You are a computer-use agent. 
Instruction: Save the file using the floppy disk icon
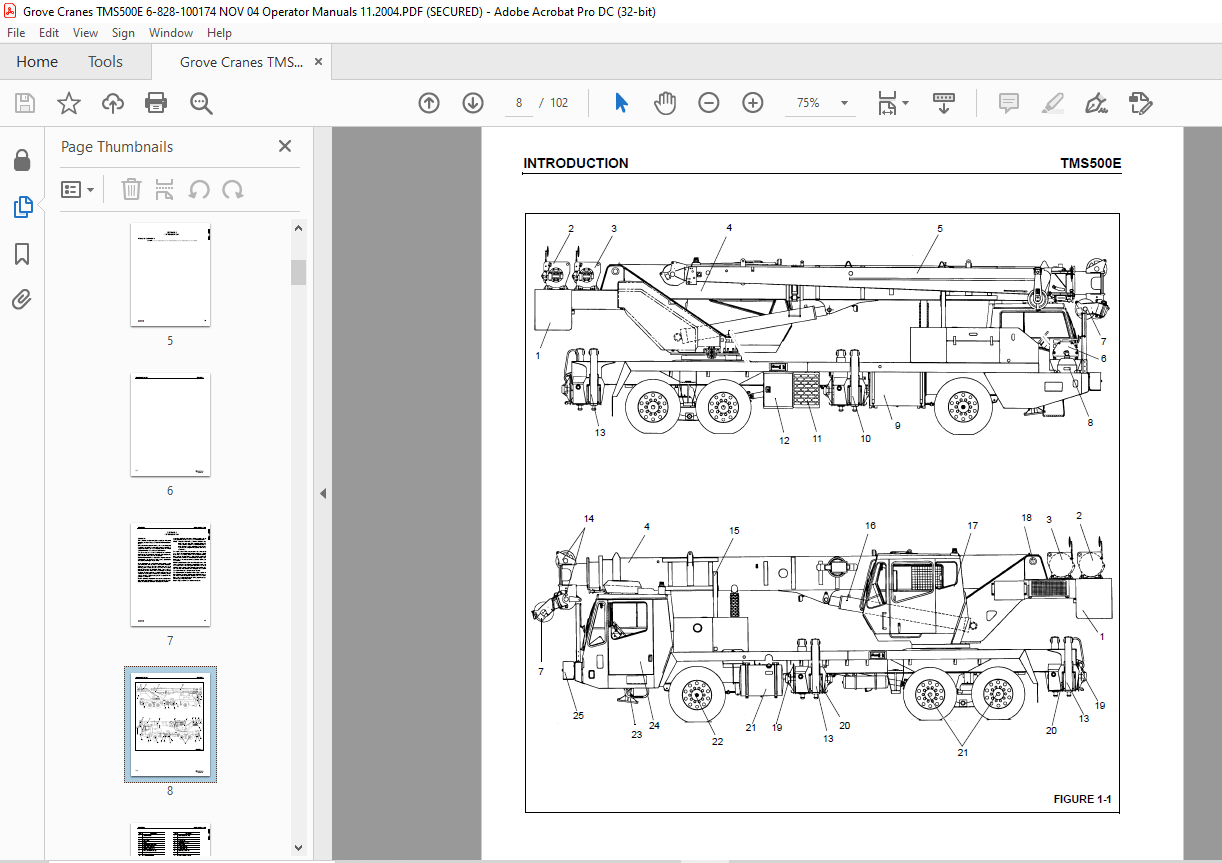[25, 103]
